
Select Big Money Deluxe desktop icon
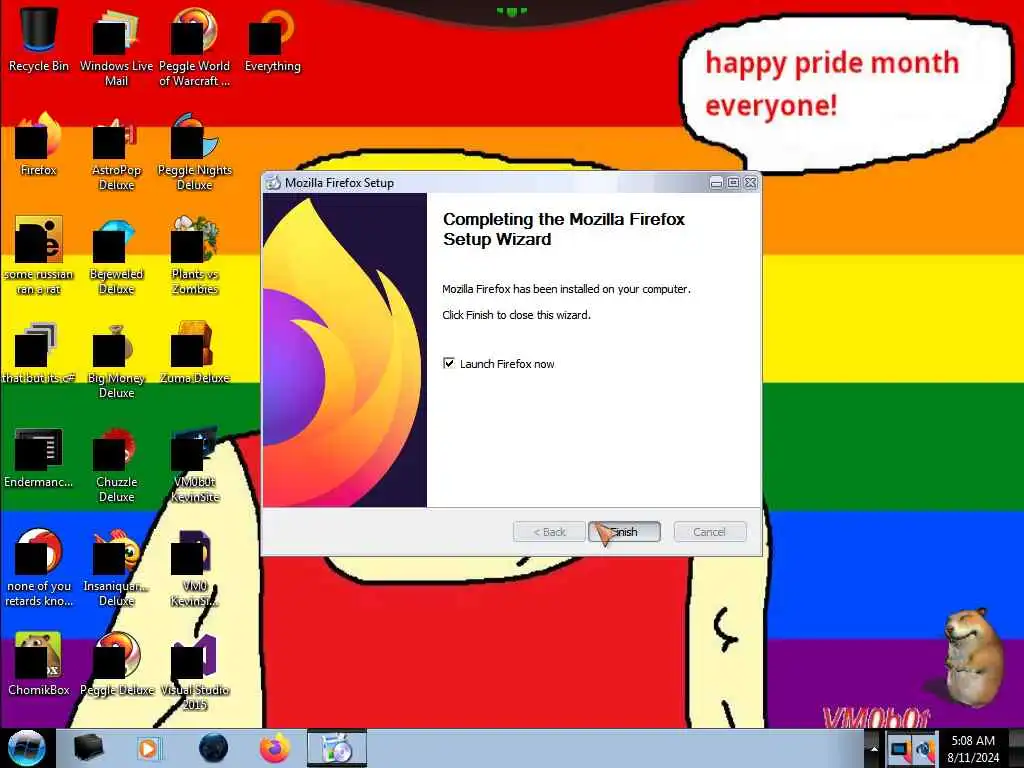click(116, 360)
